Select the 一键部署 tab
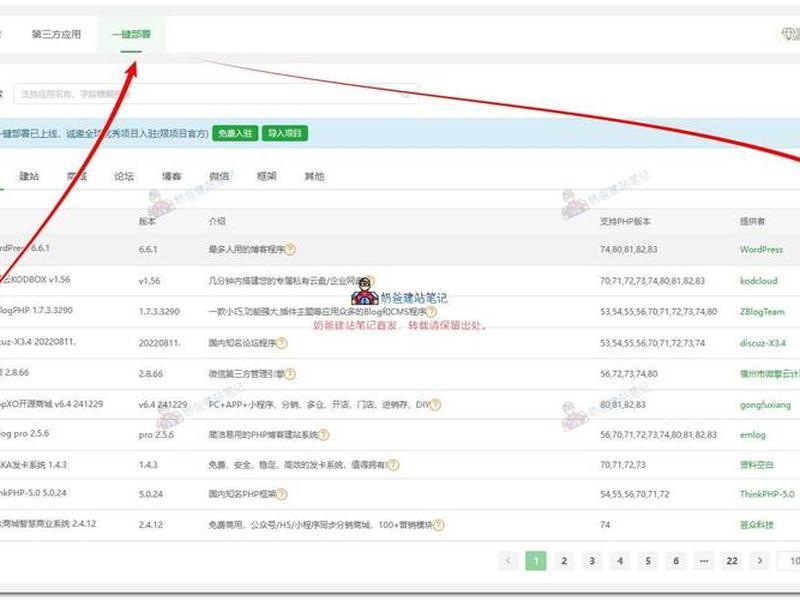The image size is (800, 600). (x=131, y=34)
